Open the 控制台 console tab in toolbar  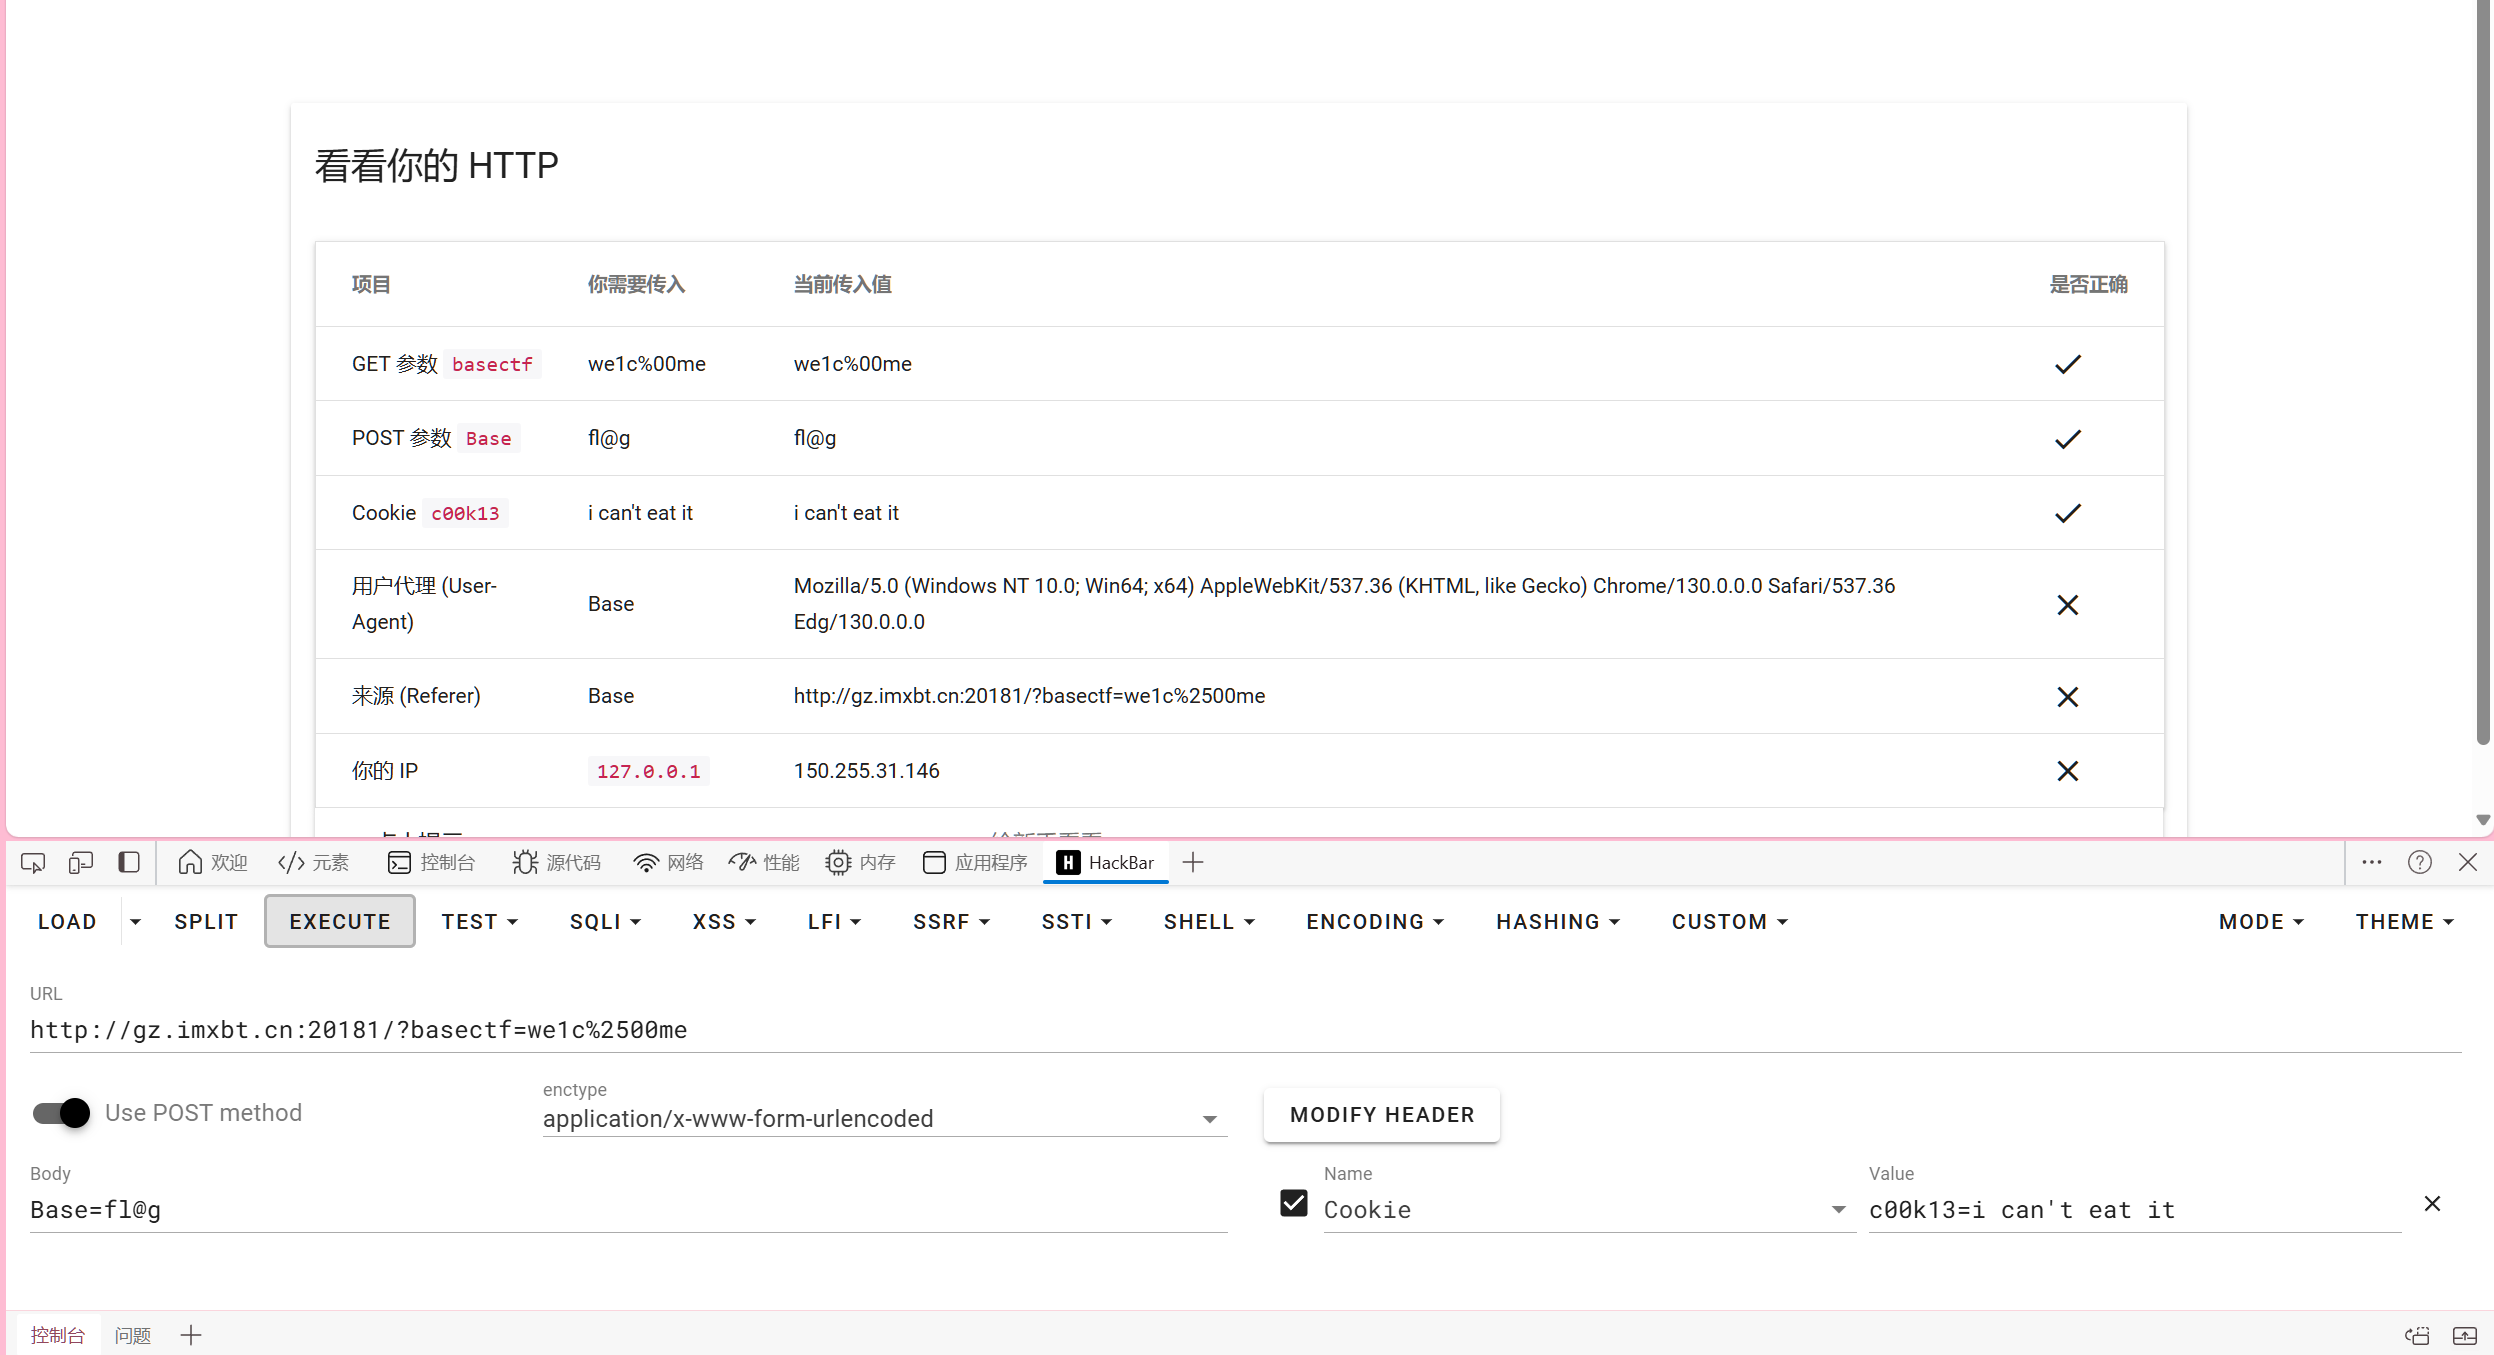pos(432,862)
